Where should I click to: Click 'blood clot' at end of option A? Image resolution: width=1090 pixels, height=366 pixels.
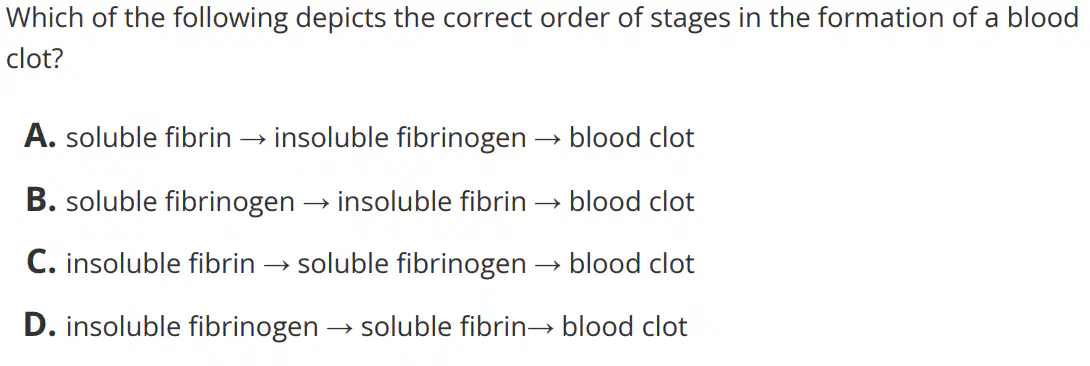click(632, 138)
